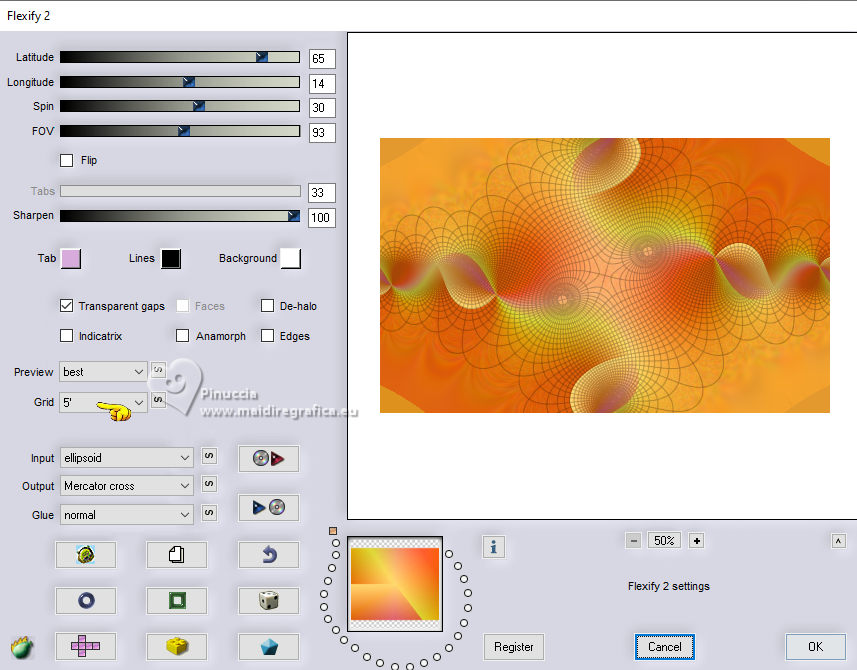
Task: Open the Grid dropdown set to 5'
Action: [103, 402]
